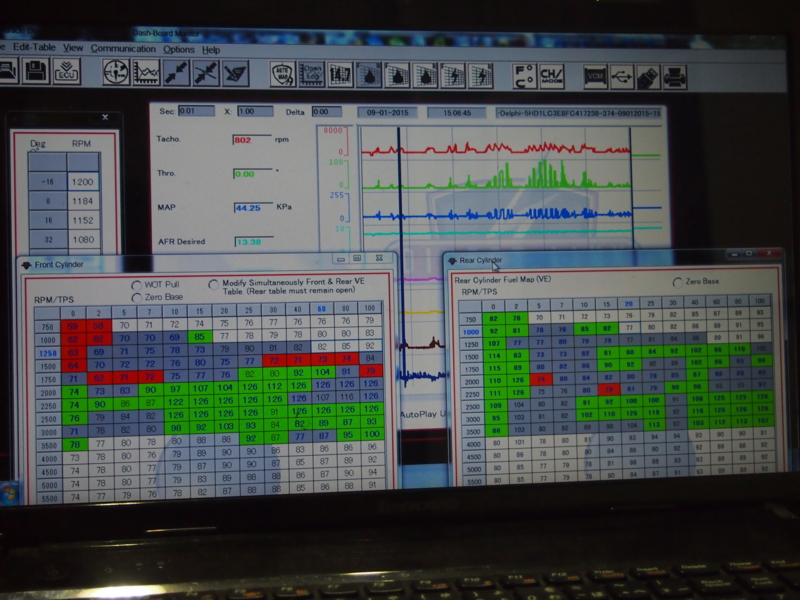Click the 114 cell in Rear Cylinder
The height and width of the screenshot is (600, 800).
[x=494, y=356]
